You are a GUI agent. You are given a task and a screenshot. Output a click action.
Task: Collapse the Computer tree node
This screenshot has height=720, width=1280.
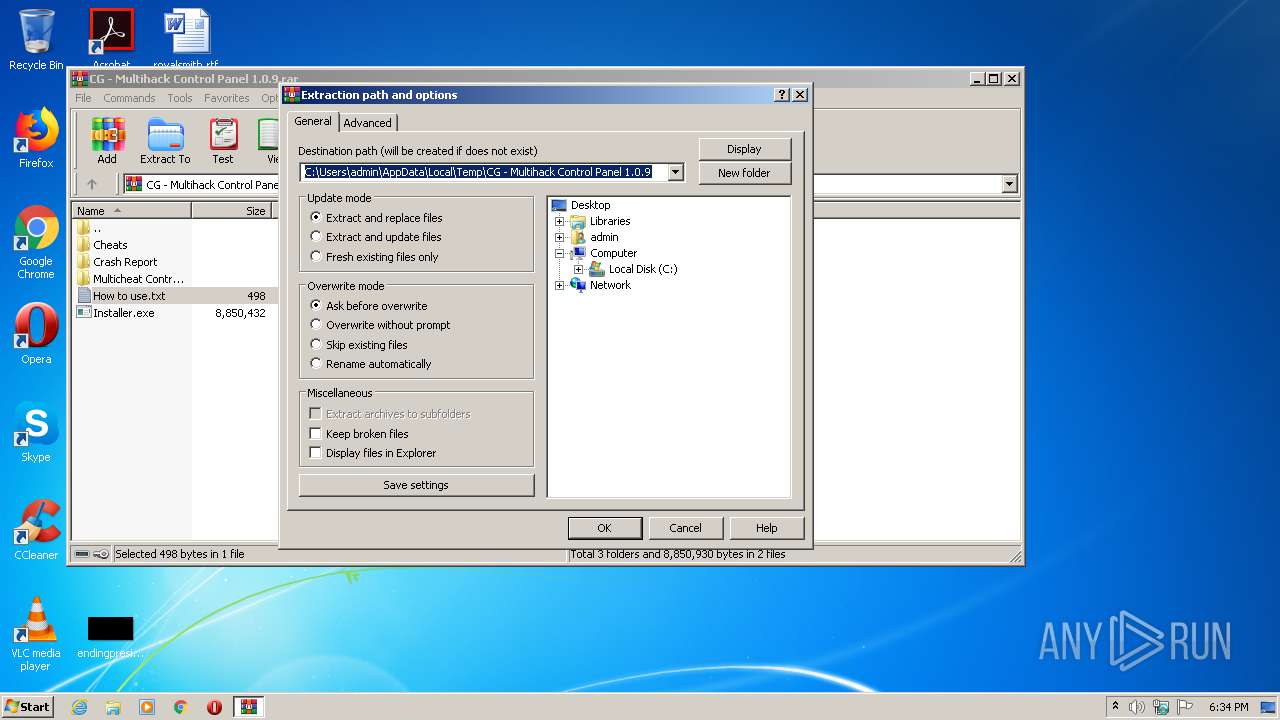coord(559,253)
